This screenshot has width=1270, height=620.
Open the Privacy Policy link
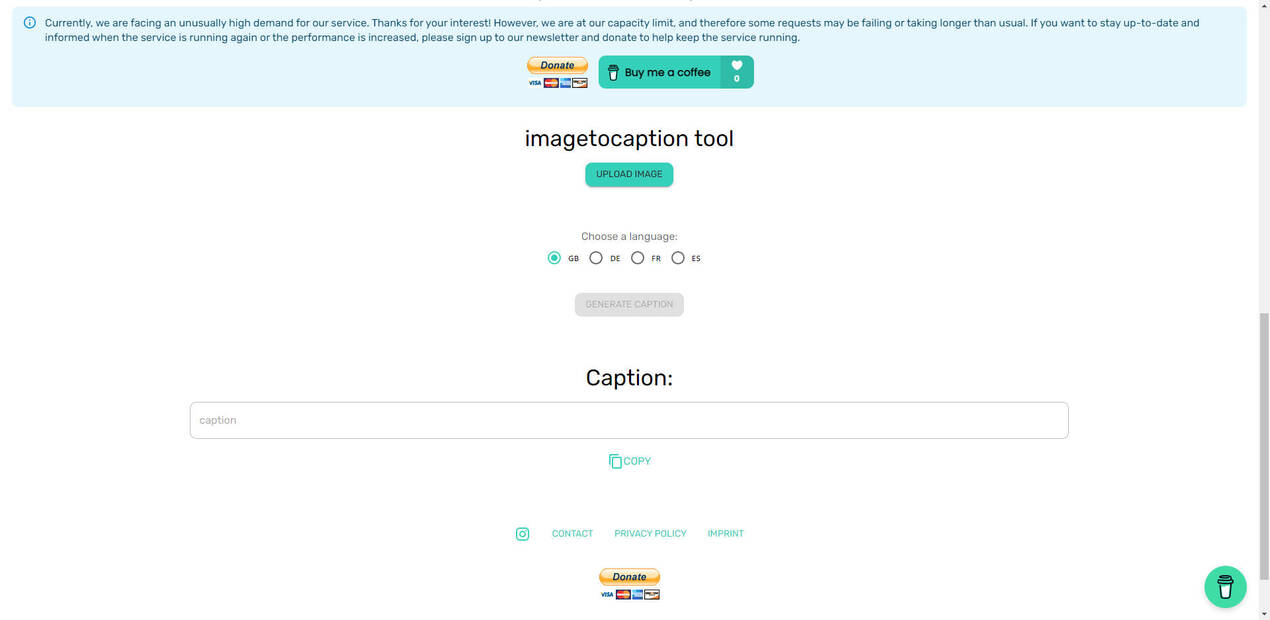tap(649, 533)
